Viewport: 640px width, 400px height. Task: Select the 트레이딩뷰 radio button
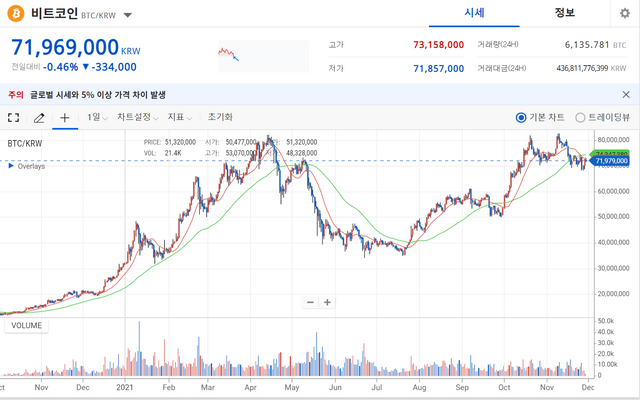click(580, 118)
